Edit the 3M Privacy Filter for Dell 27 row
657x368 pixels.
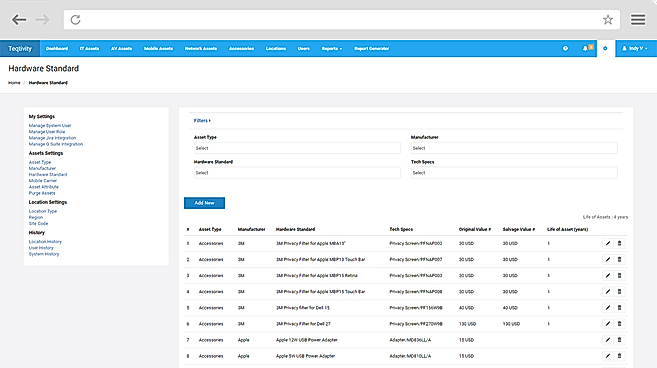click(608, 324)
